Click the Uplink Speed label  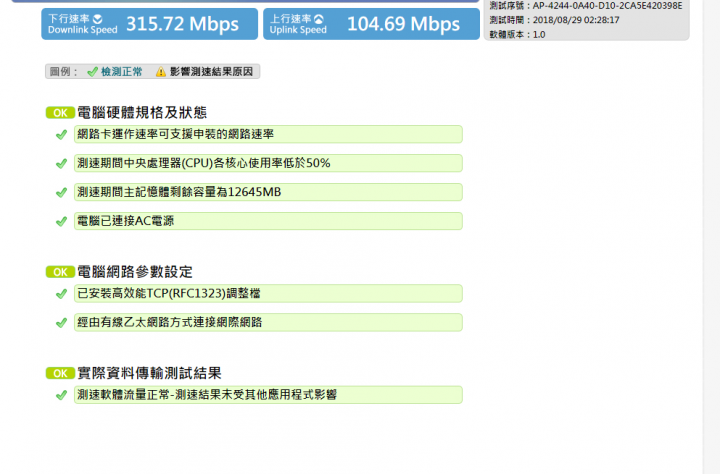tap(298, 30)
